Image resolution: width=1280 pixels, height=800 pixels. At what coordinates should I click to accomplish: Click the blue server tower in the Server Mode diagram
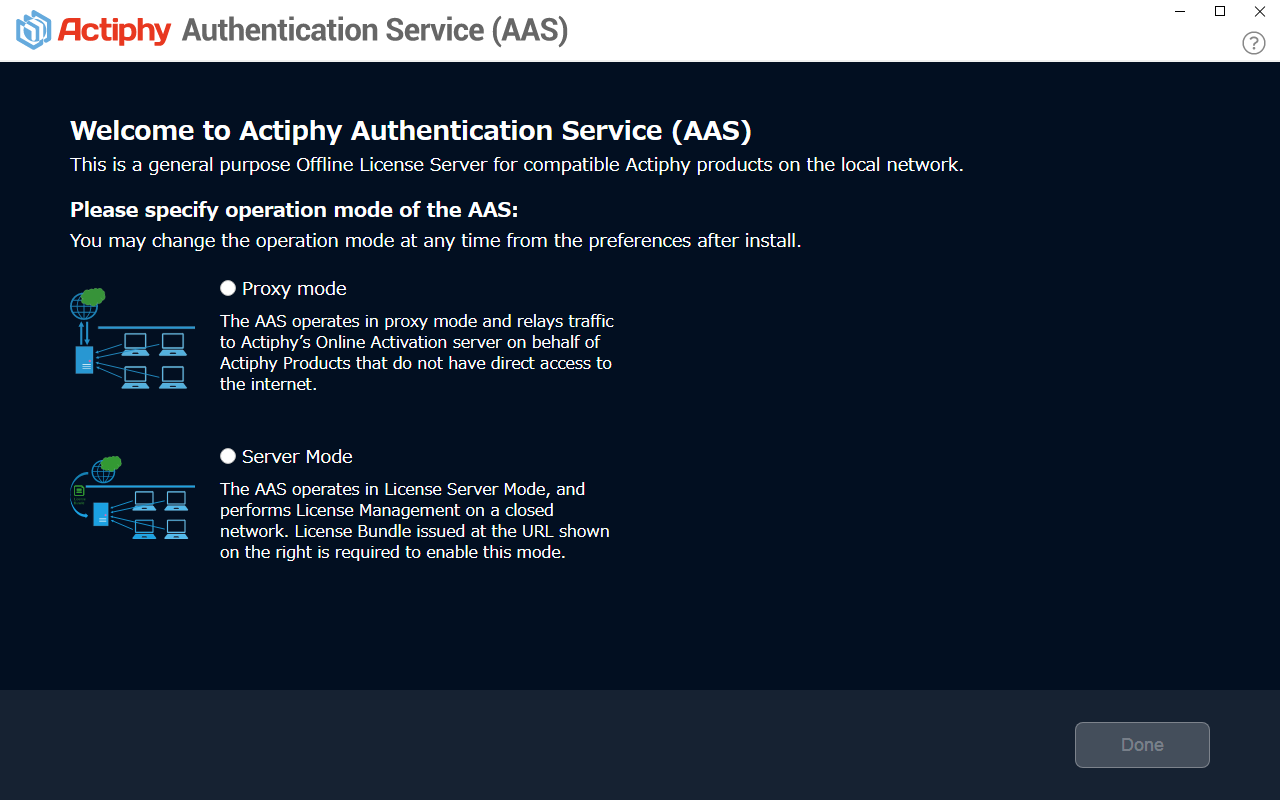101,514
